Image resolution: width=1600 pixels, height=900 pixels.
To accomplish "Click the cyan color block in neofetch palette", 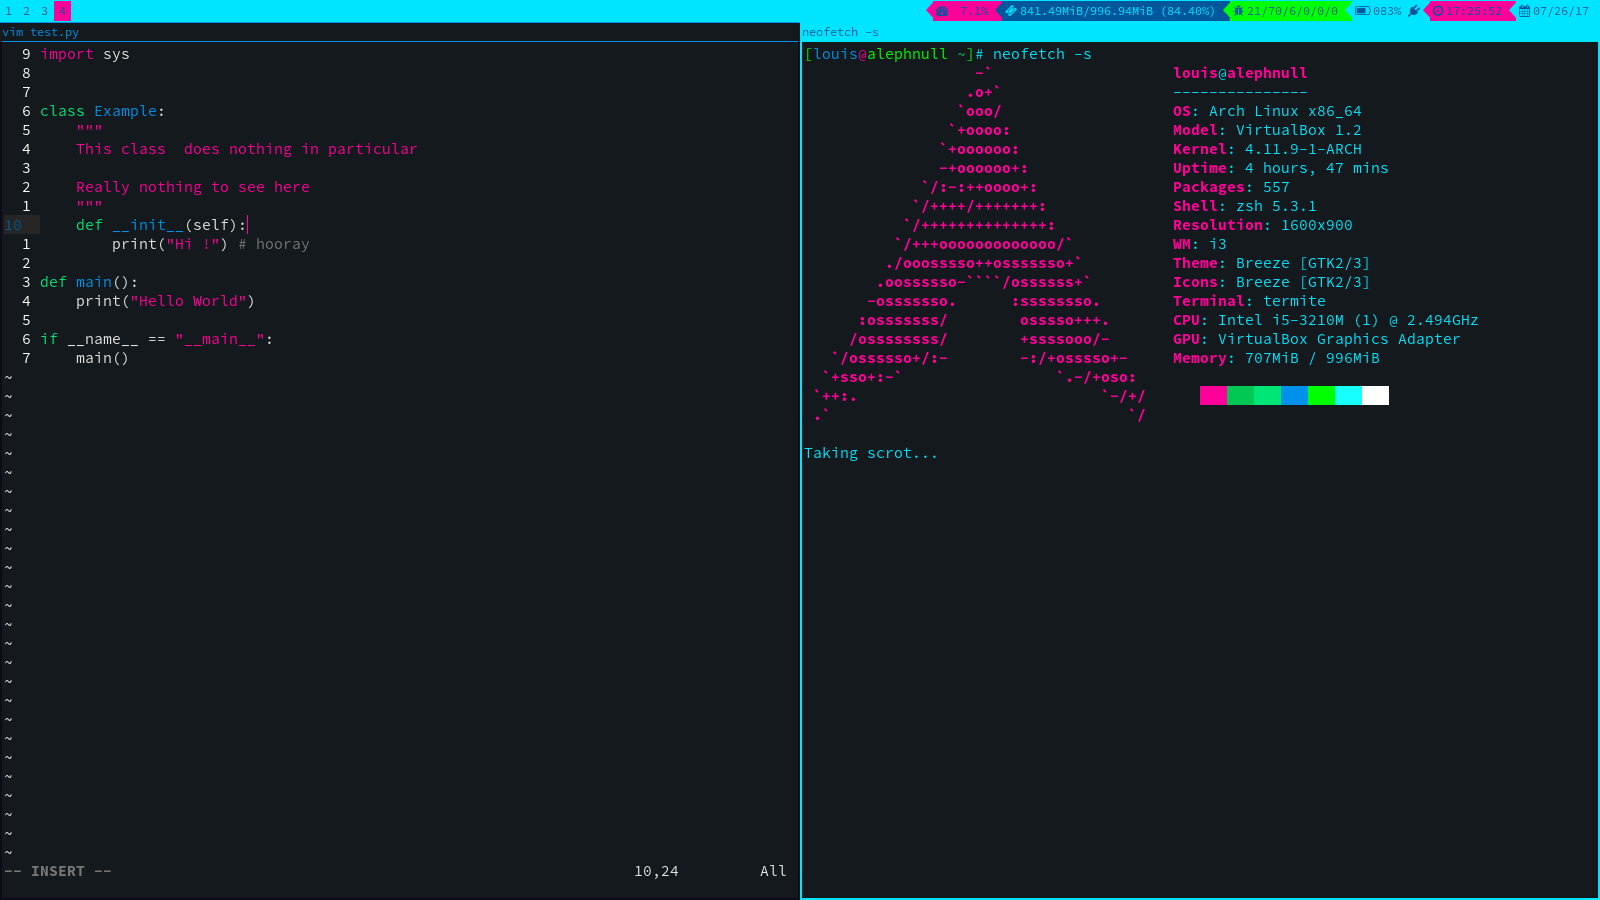I will pyautogui.click(x=1348, y=395).
